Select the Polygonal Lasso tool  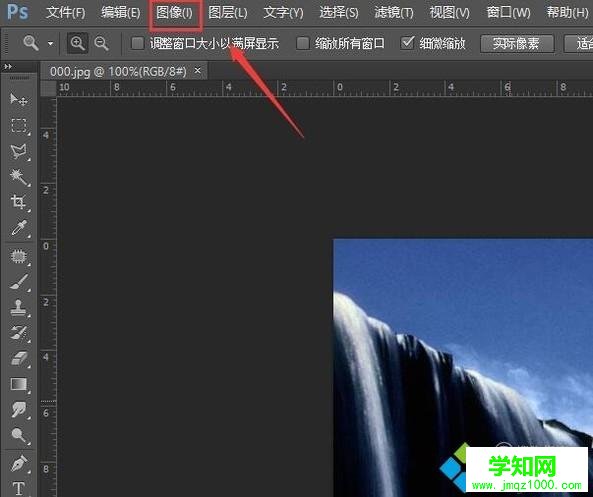click(19, 151)
